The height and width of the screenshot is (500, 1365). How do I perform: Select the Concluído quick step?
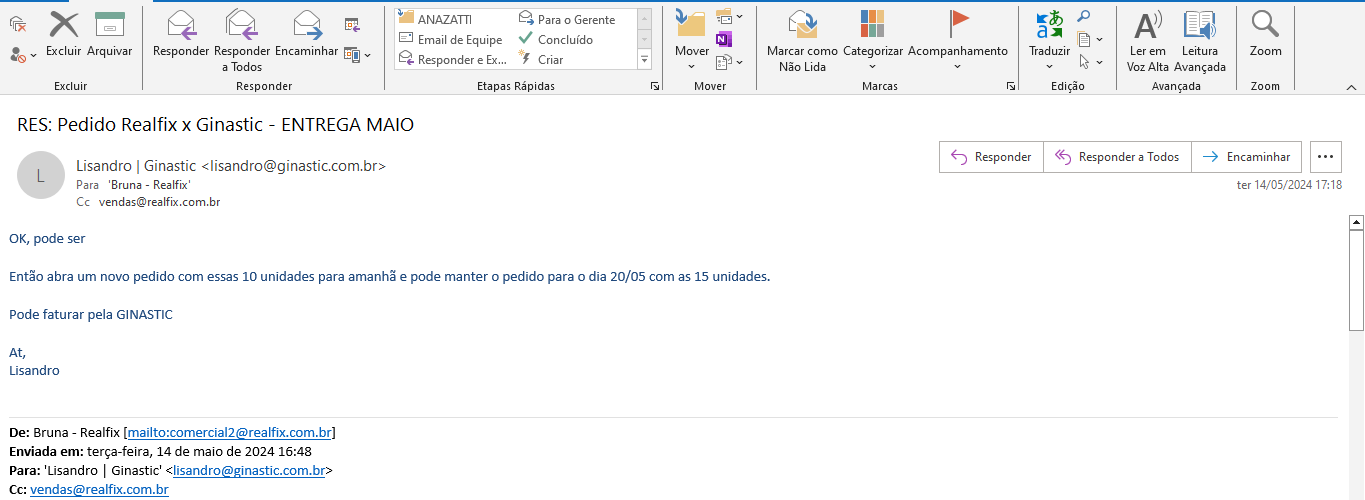[x=565, y=40]
